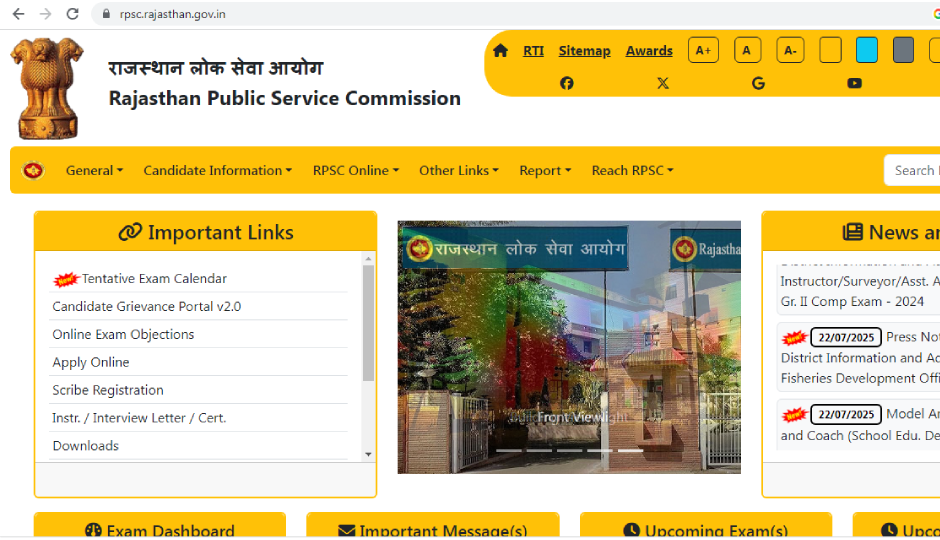Viewport: 940px width, 540px height.
Task: Click the Front View slideshow image
Action: coord(569,347)
